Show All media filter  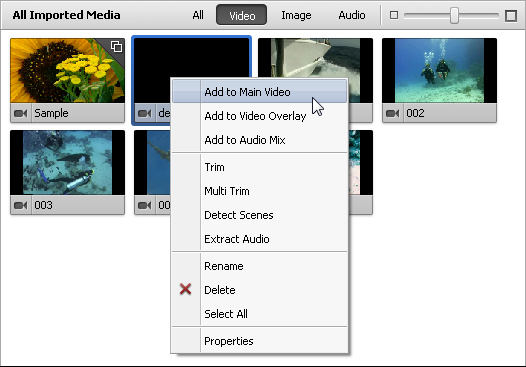point(198,15)
